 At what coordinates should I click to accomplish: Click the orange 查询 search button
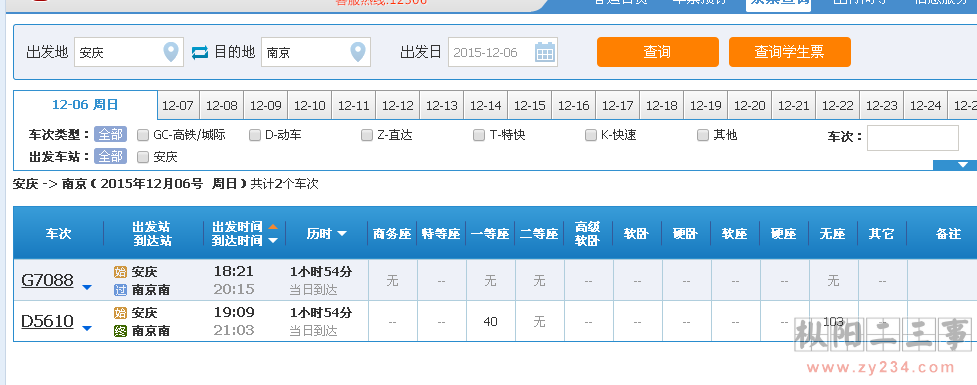(657, 52)
